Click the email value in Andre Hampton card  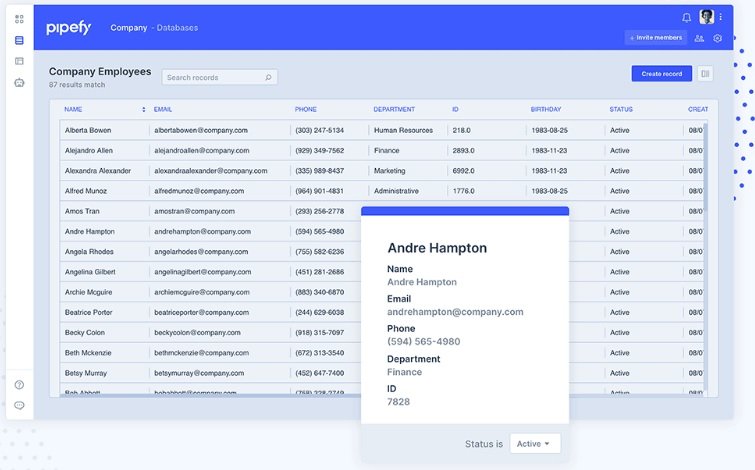point(455,312)
